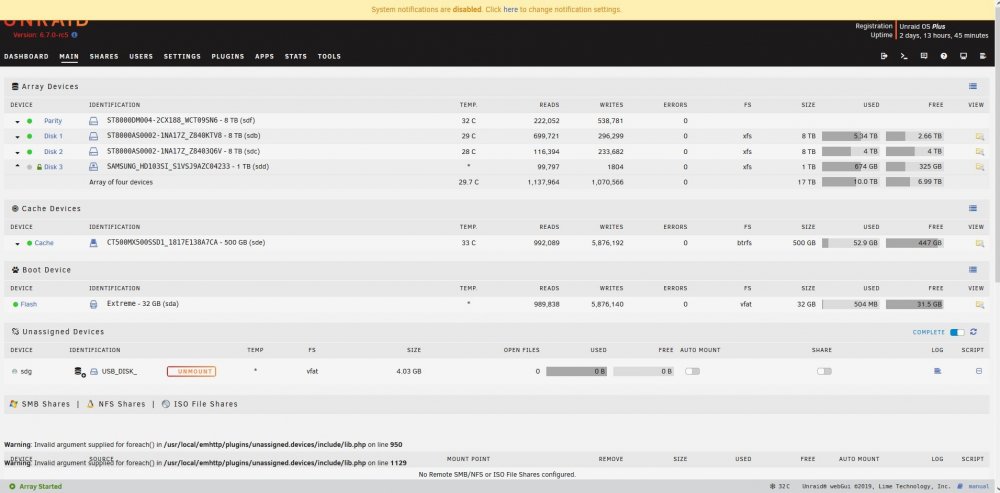Click Disk 3 used bar 674 GB
Image resolution: width=1000 pixels, height=493 pixels.
coord(851,167)
